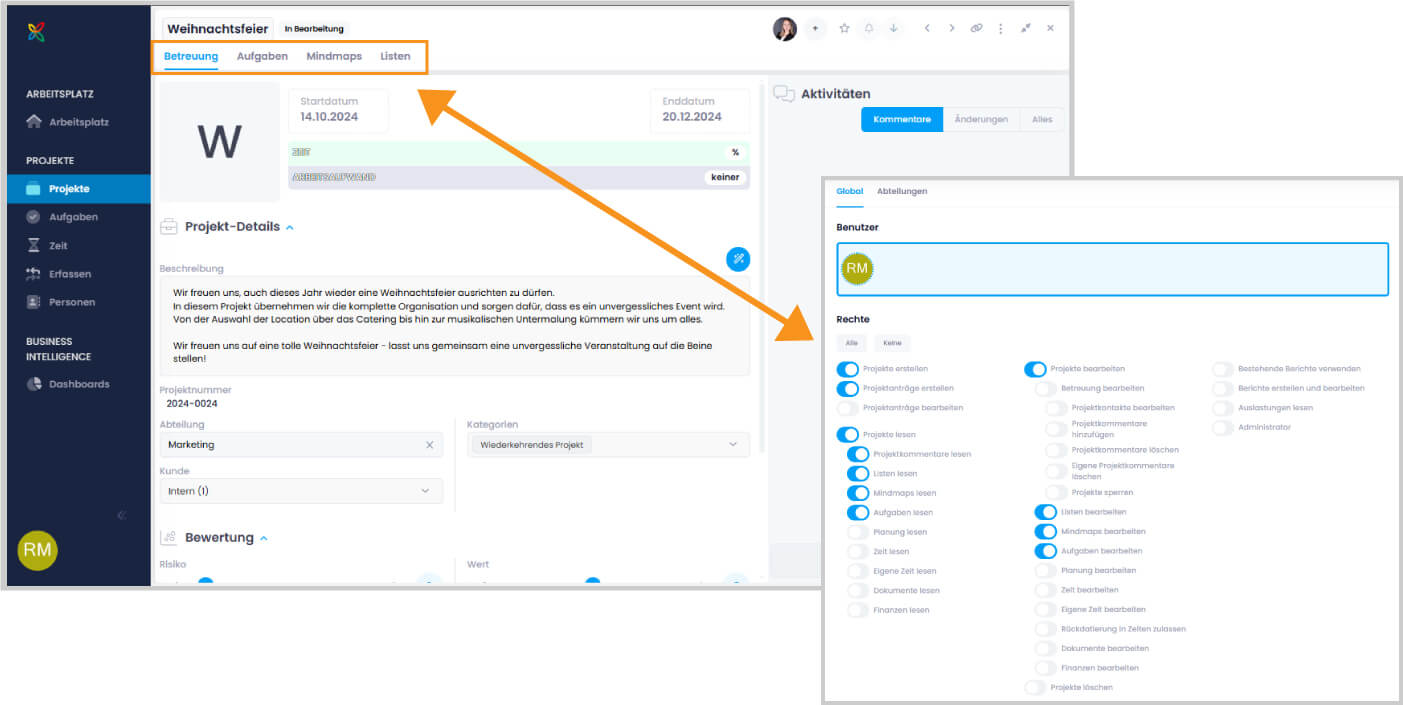Open the three-dot more options menu
1403x705 pixels.
coord(1001,29)
